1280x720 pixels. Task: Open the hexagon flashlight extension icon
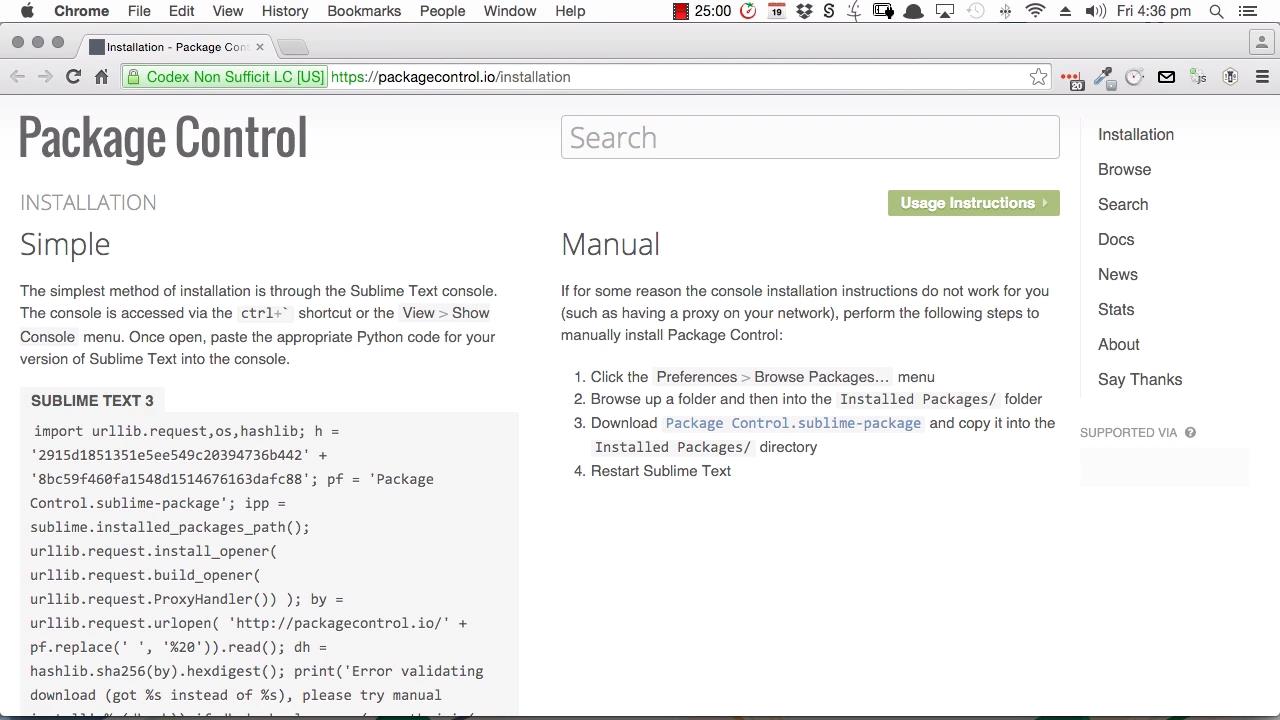(1230, 77)
